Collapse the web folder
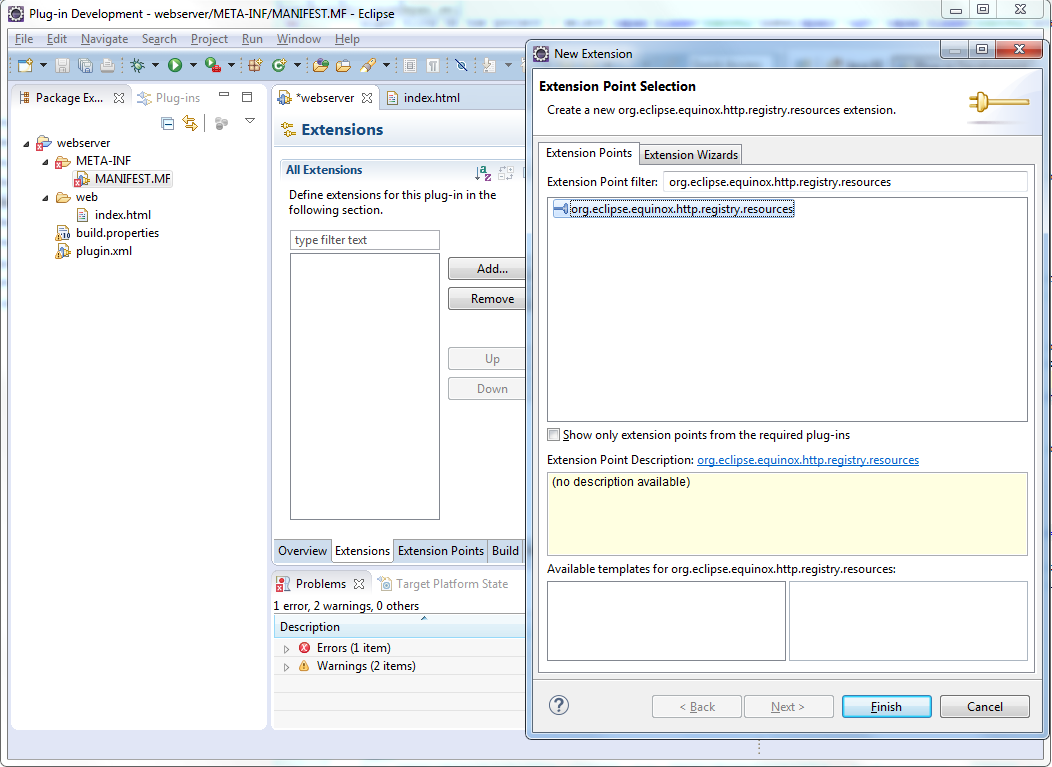This screenshot has height=767, width=1052. coord(45,198)
